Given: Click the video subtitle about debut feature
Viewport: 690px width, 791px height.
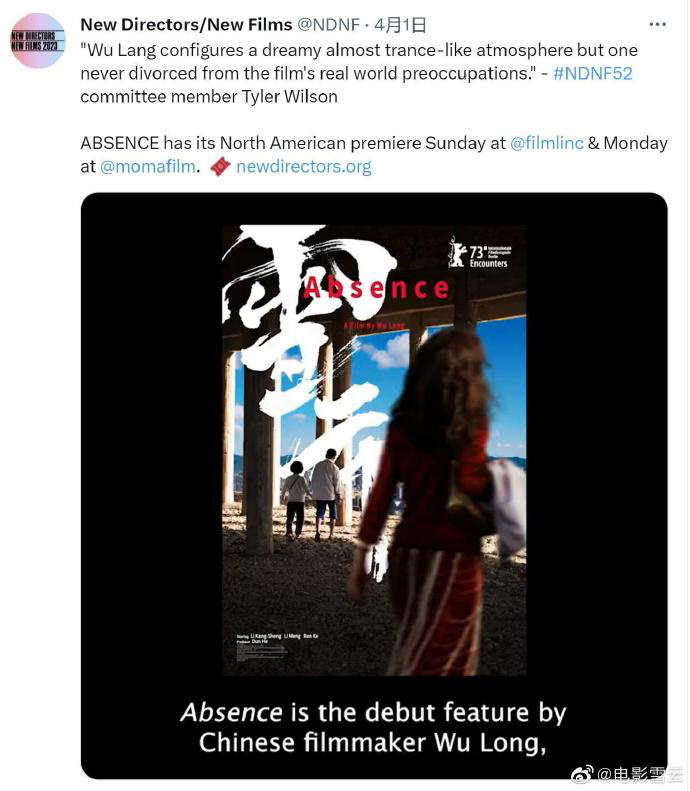Looking at the screenshot, I should point(373,727).
